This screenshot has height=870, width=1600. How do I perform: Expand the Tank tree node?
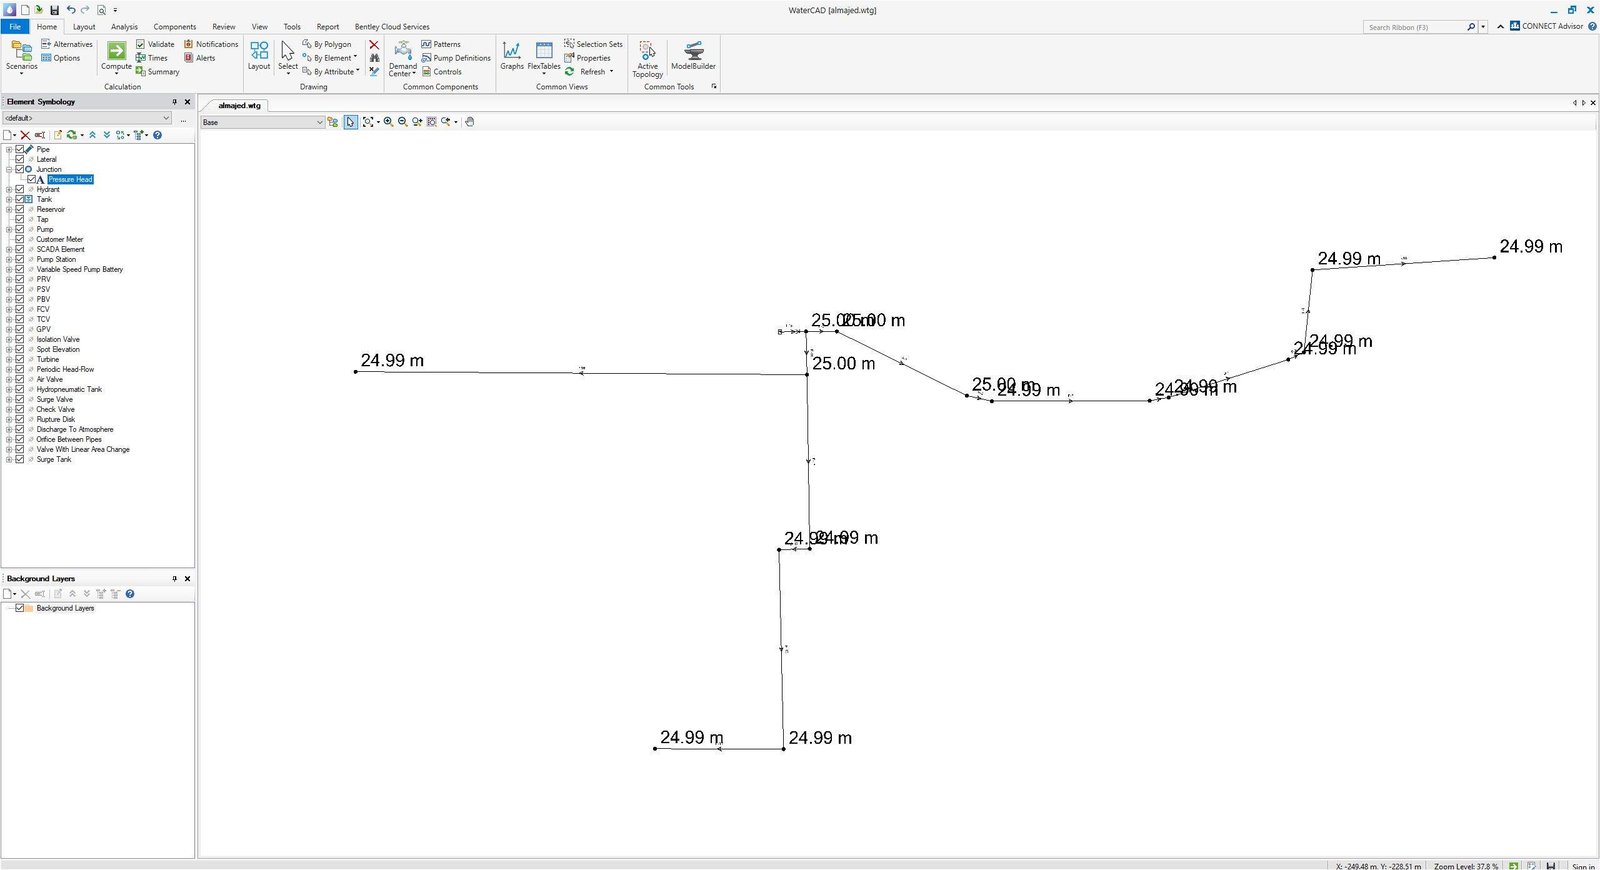(x=9, y=199)
